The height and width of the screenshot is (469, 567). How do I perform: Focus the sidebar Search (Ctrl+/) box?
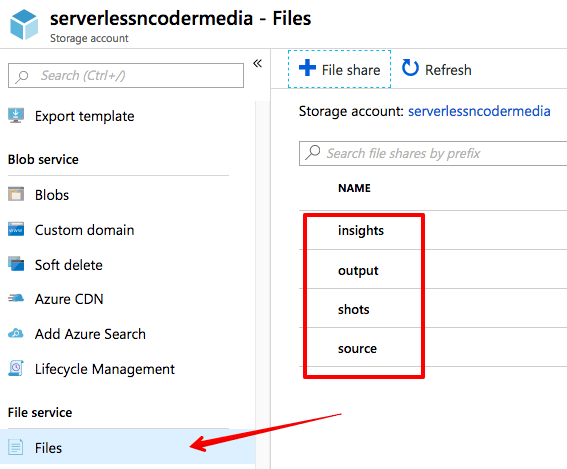[x=126, y=75]
